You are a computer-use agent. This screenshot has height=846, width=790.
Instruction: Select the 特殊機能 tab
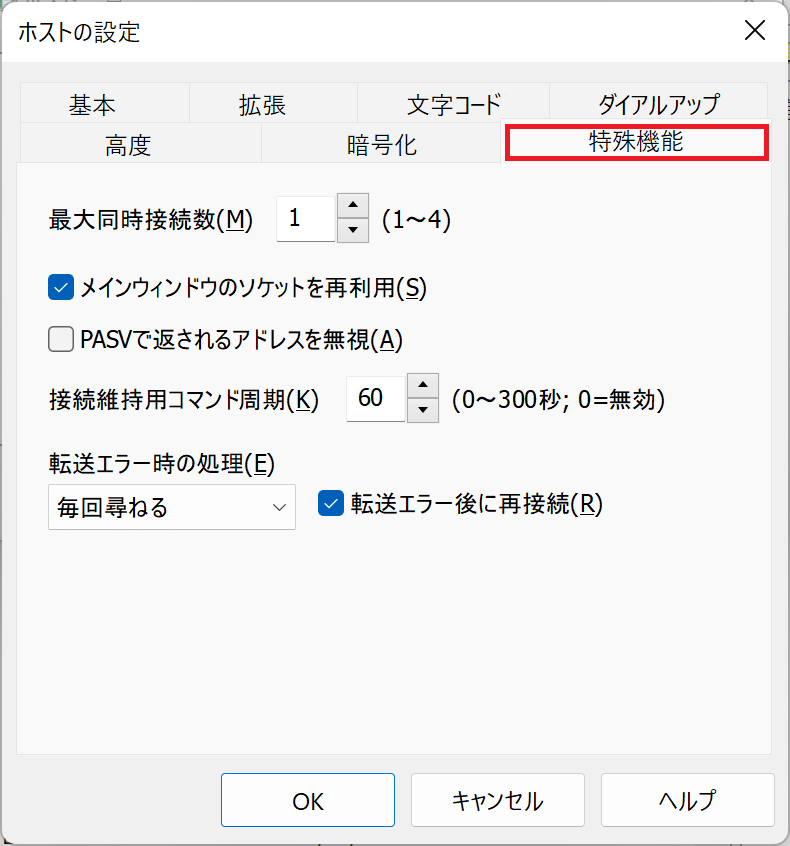tap(636, 142)
